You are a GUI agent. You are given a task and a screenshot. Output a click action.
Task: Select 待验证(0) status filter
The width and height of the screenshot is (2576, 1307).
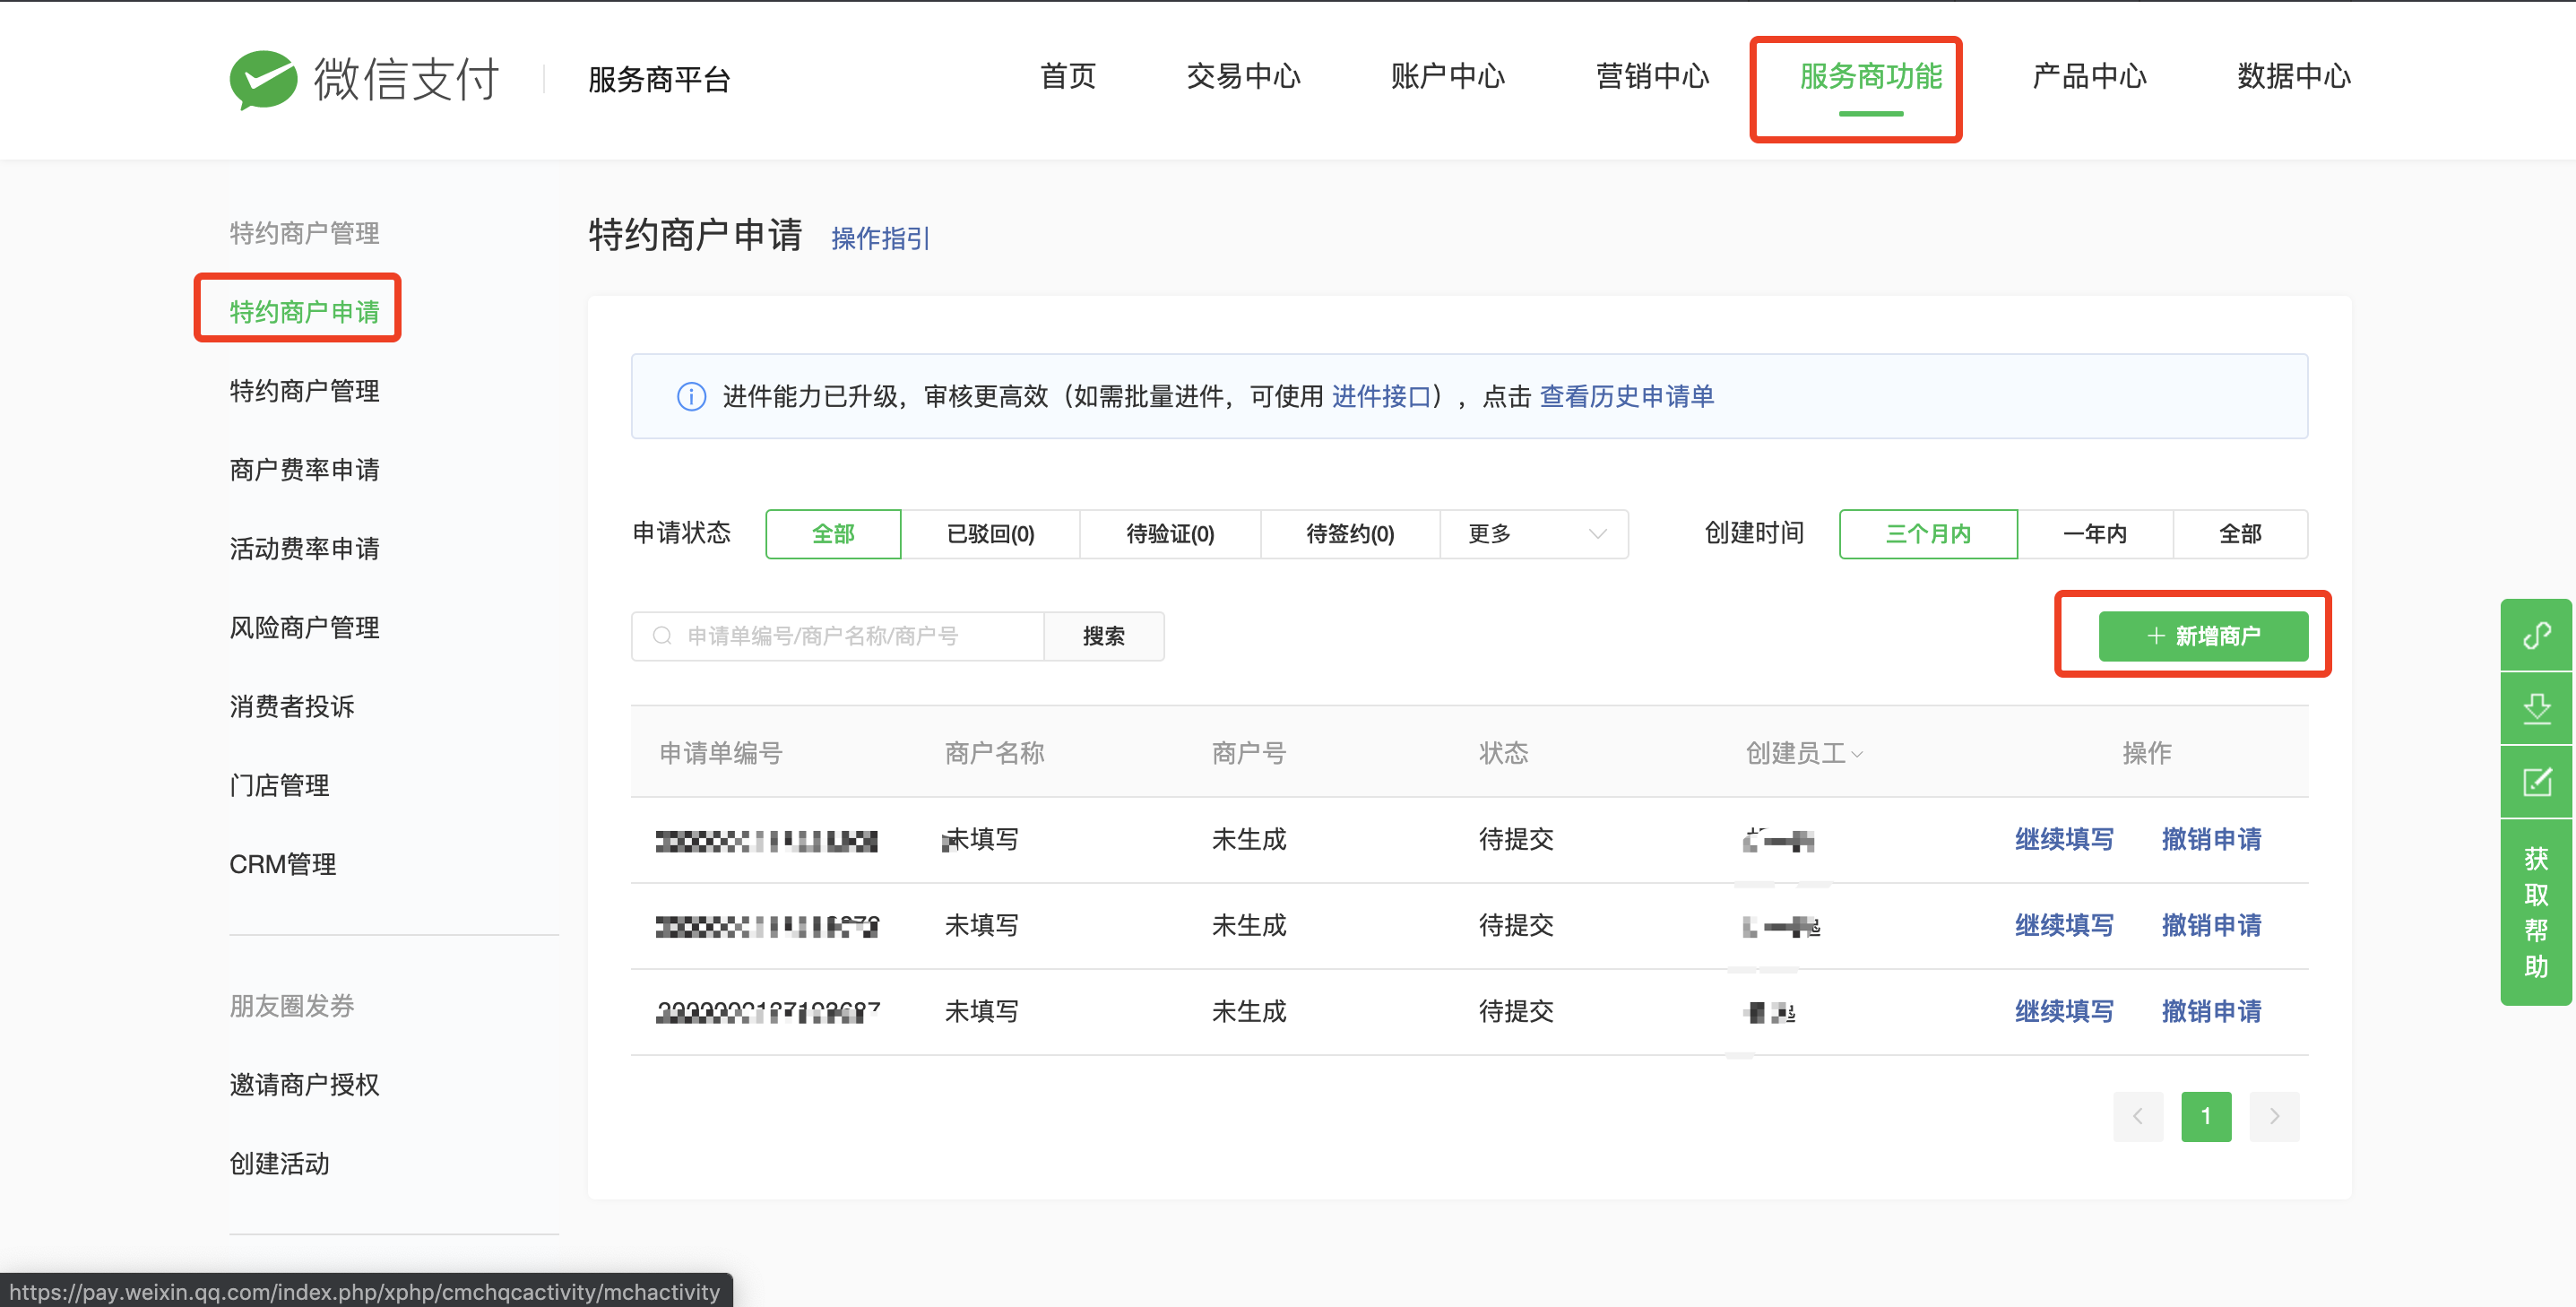[1170, 534]
